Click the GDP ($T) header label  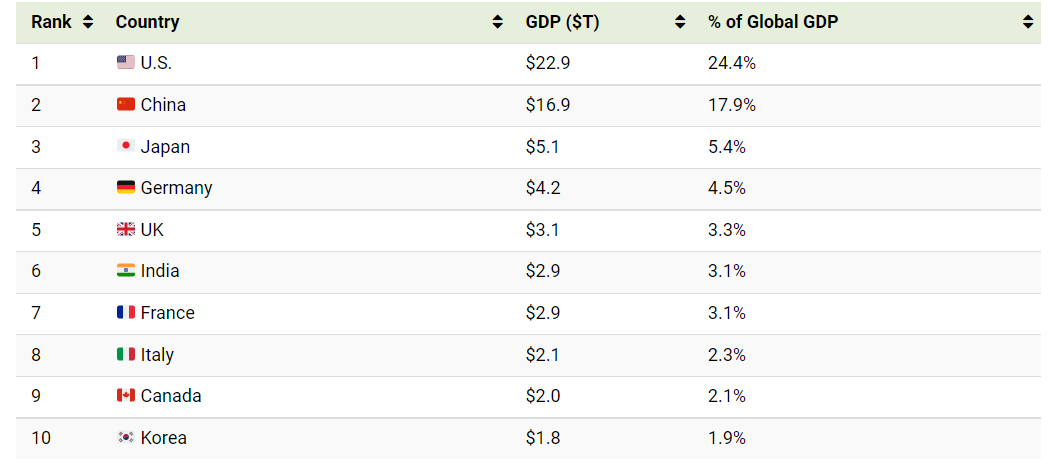(x=562, y=22)
